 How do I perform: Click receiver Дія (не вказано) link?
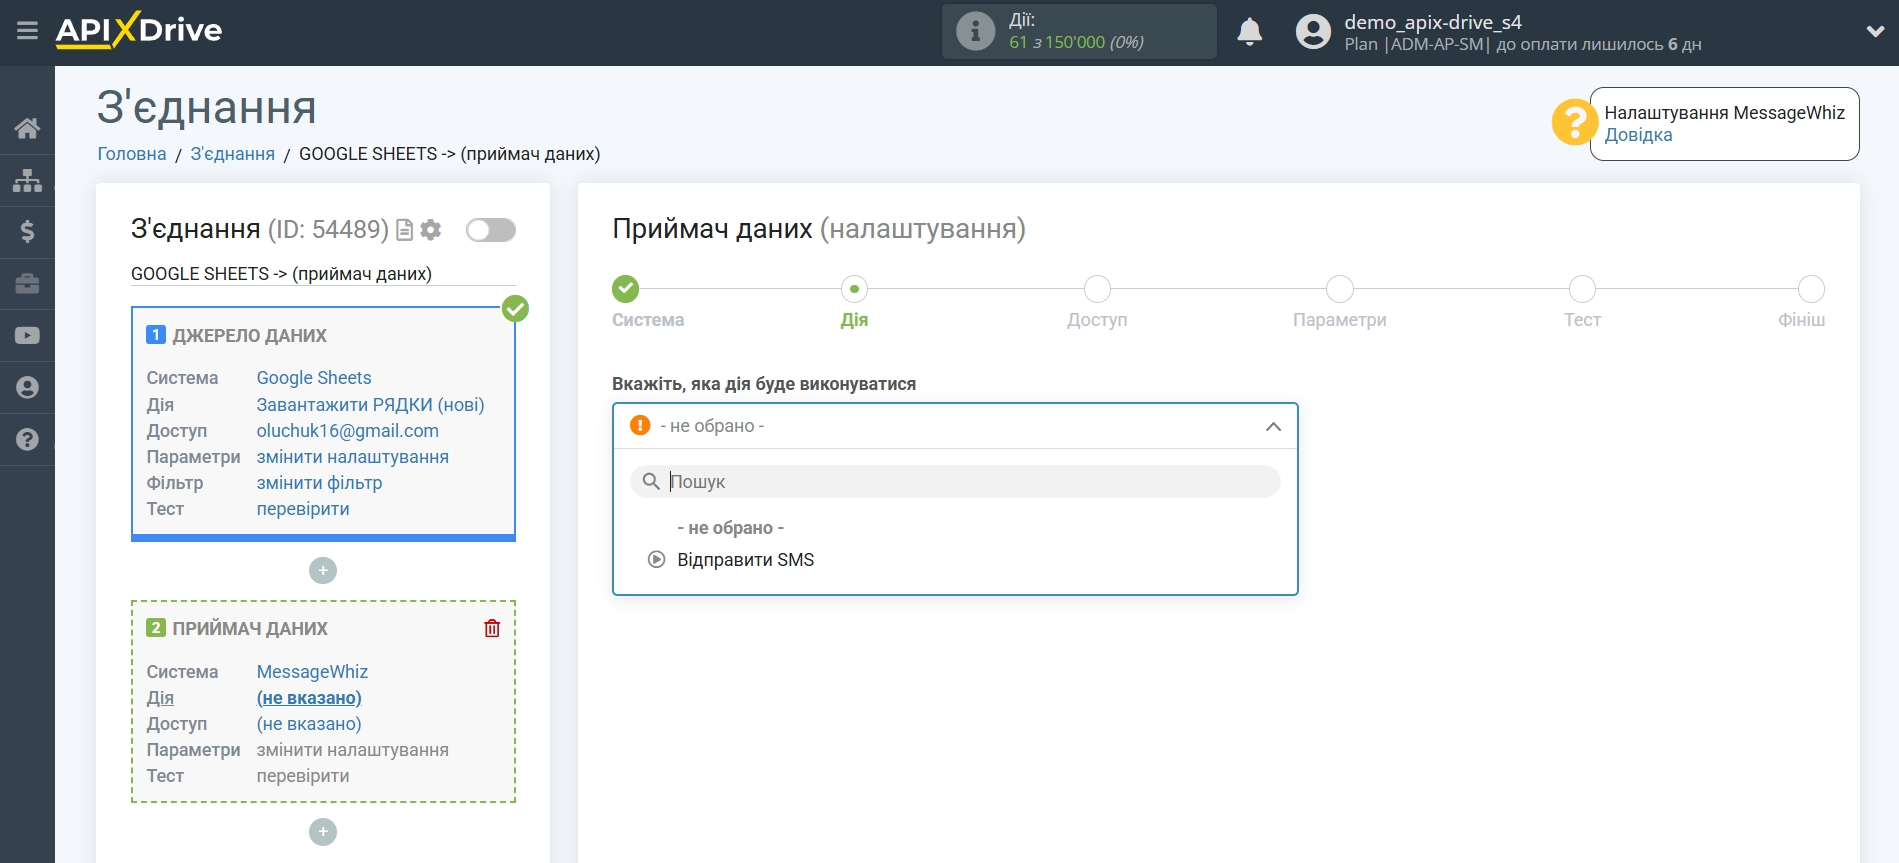pyautogui.click(x=309, y=698)
